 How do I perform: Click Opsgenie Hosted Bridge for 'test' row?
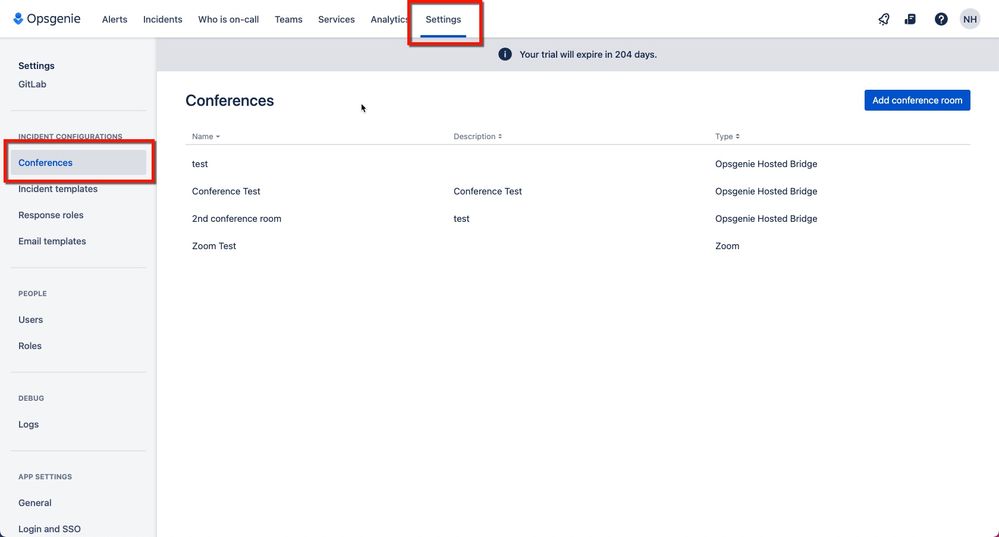click(x=766, y=164)
